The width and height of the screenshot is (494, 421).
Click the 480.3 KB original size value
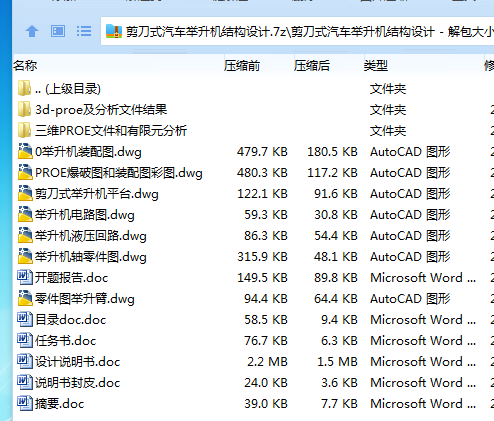pos(262,173)
